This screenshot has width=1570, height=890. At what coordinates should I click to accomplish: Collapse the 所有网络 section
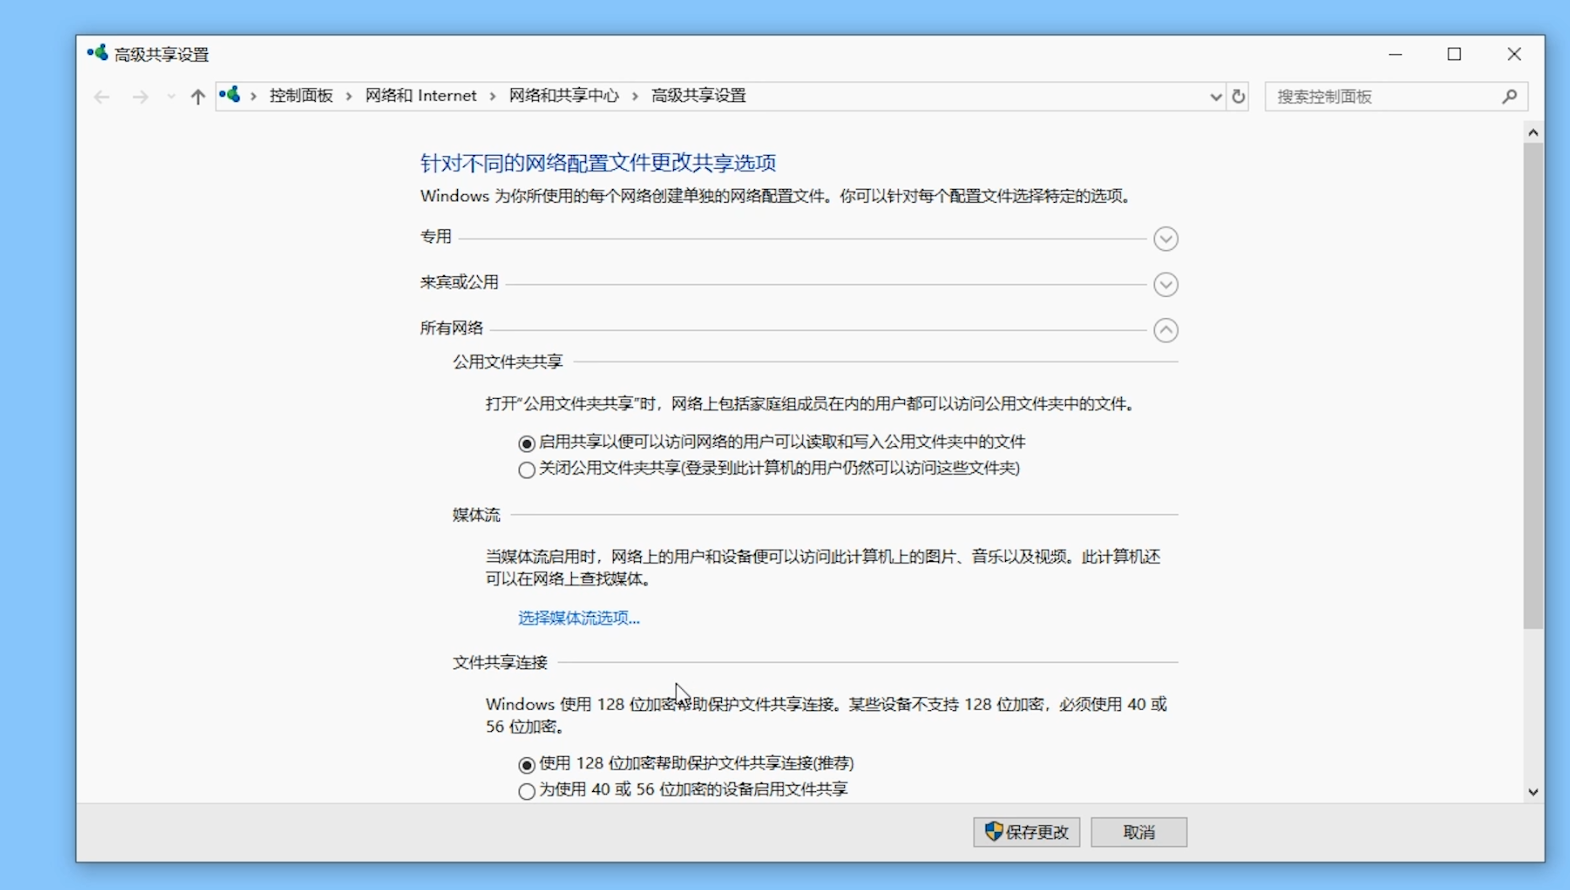tap(1165, 331)
